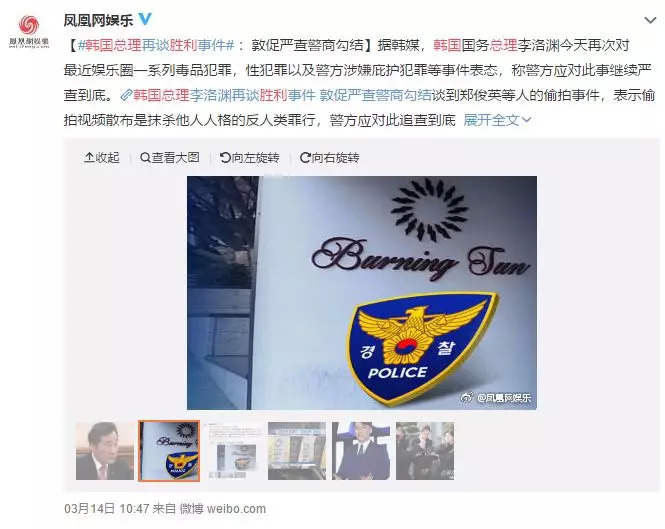The image size is (665, 529).
Task: Rotate image right with 向右旋转
Action: pos(330,158)
